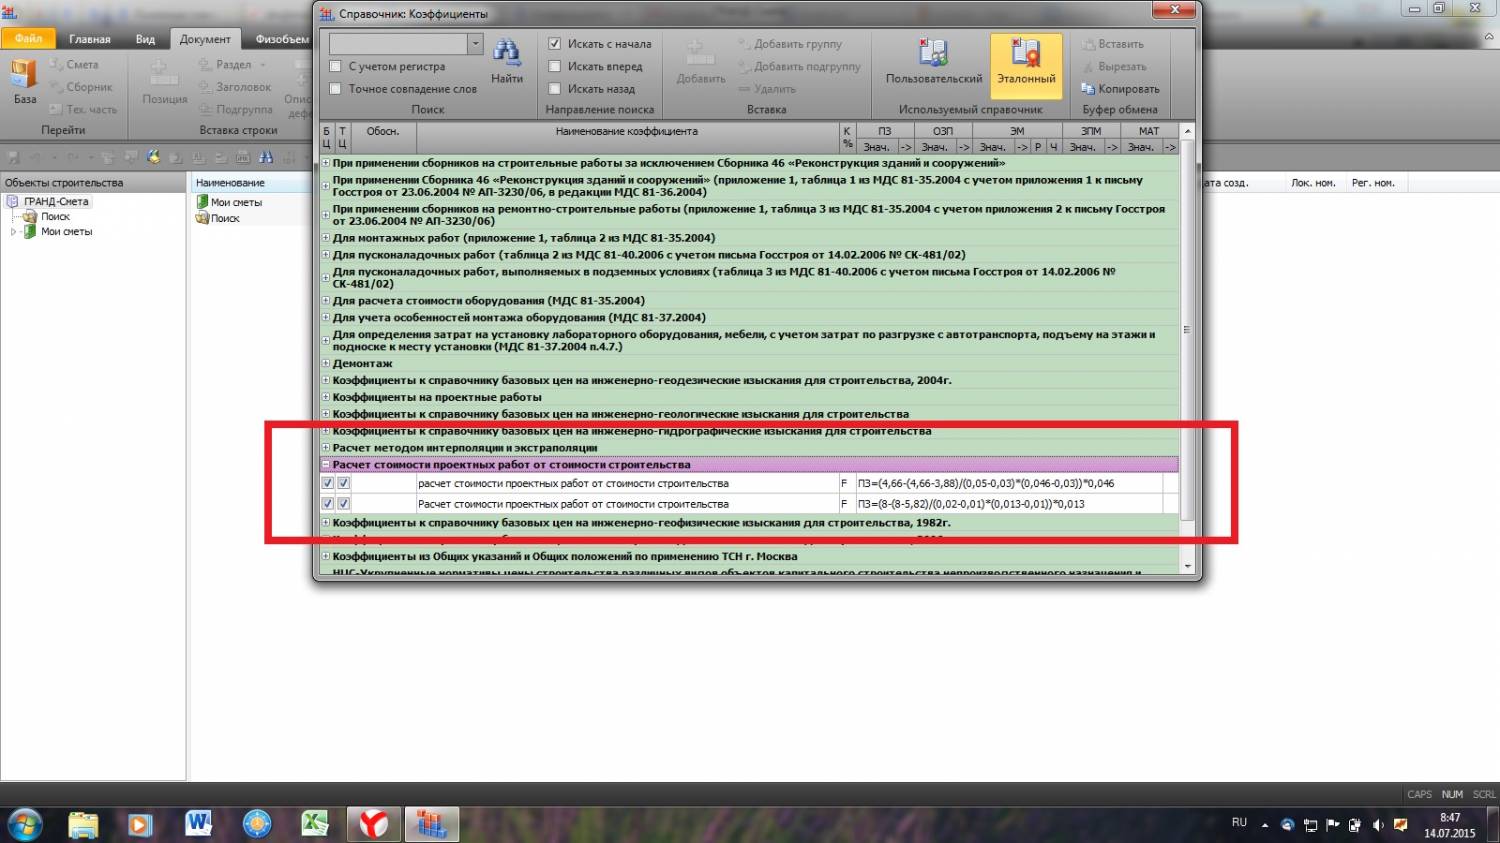Click the Сборник ribbon button

(x=81, y=87)
